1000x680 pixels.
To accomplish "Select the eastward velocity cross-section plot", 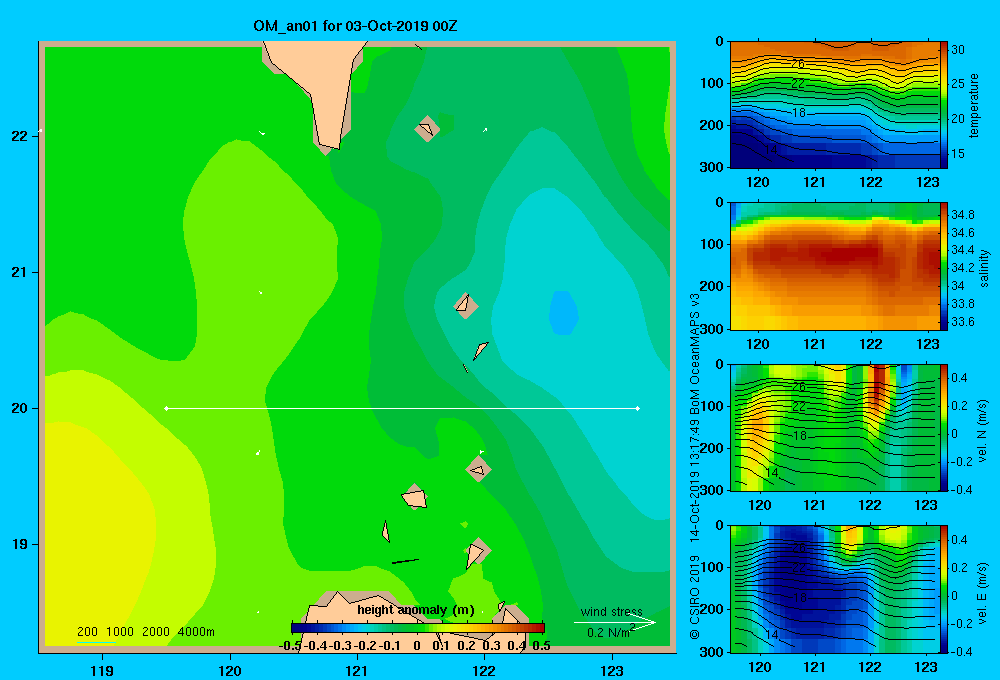I will [834, 589].
